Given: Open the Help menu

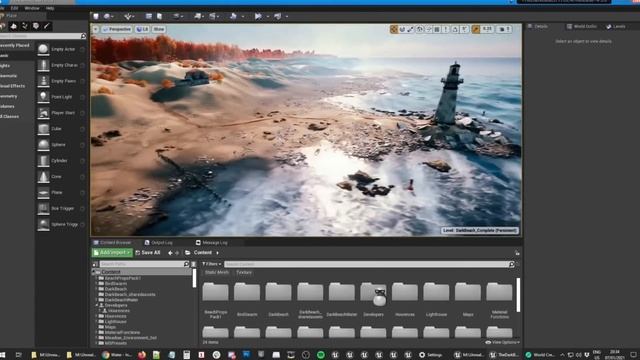Looking at the screenshot, I should 50,8.
